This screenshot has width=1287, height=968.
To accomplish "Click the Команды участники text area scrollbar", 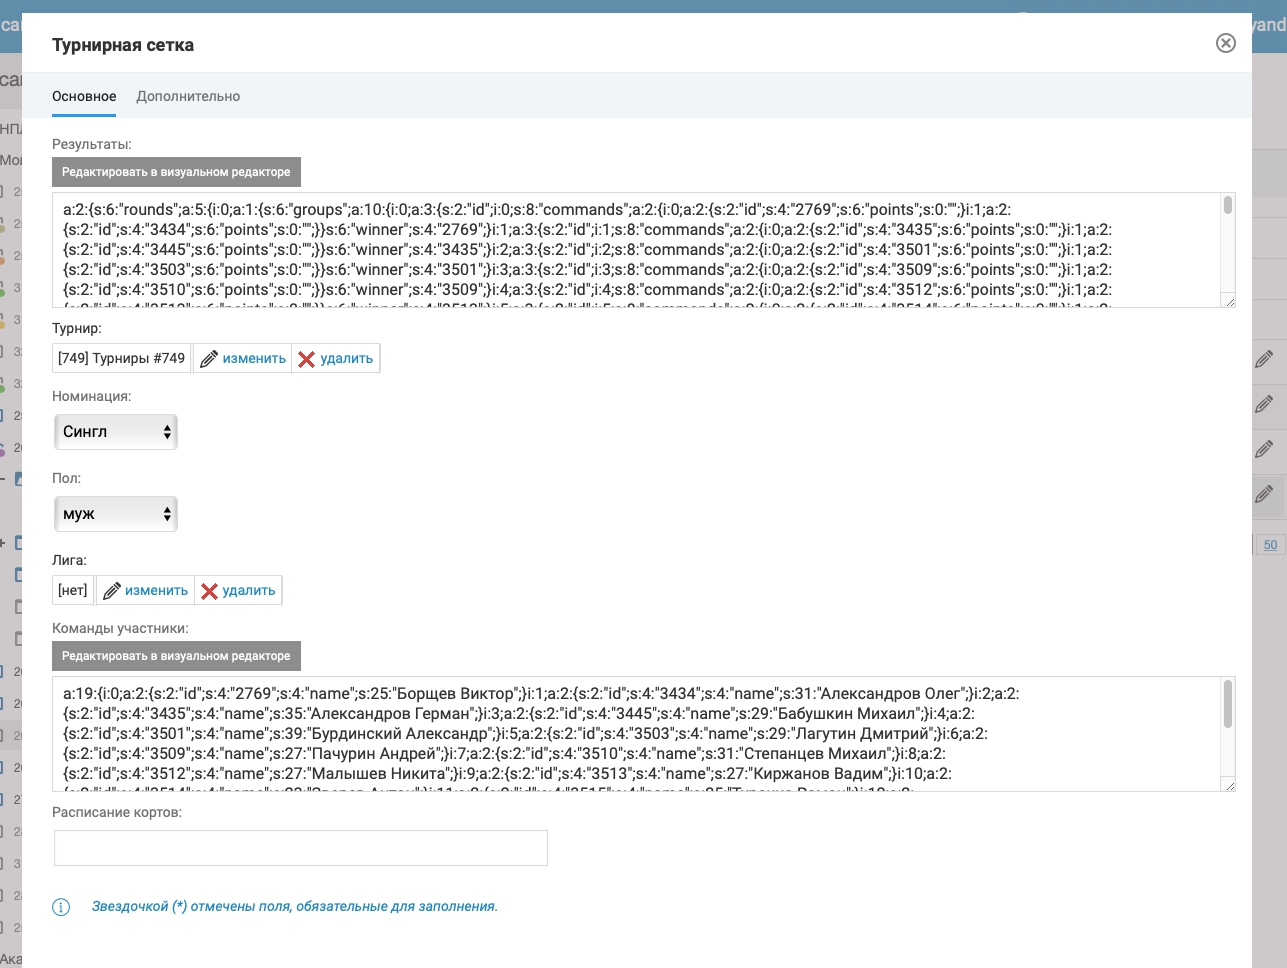I will point(1228,704).
